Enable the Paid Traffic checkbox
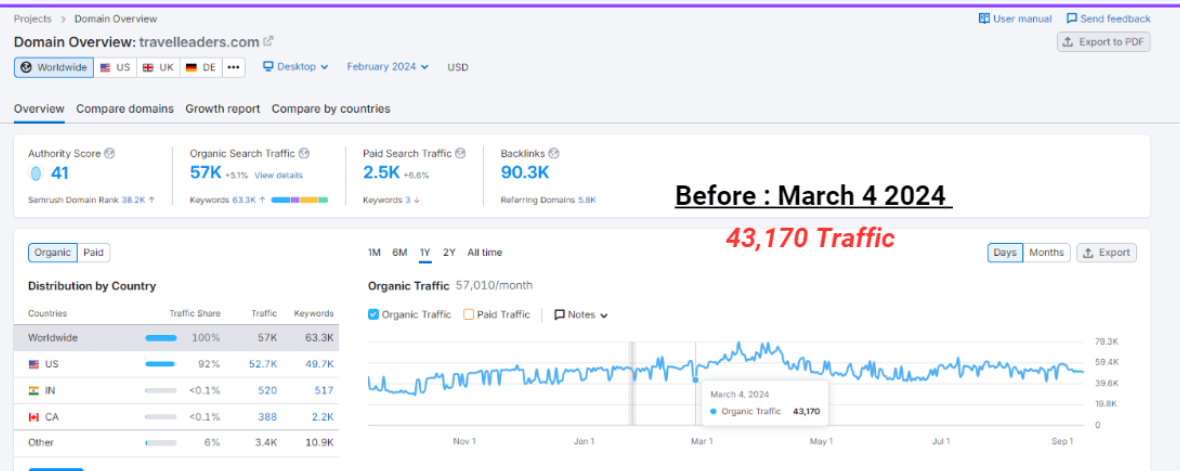 click(x=469, y=314)
